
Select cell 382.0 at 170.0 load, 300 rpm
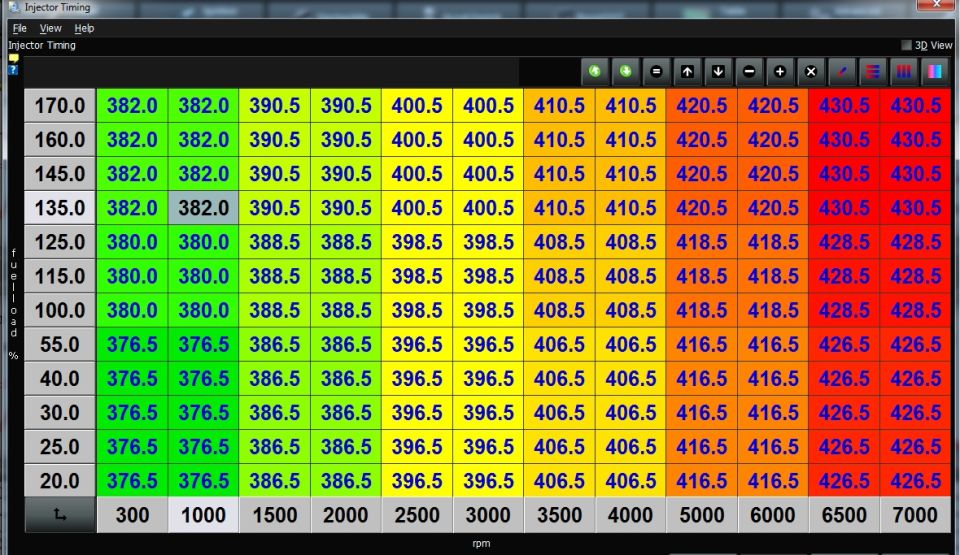pos(132,105)
